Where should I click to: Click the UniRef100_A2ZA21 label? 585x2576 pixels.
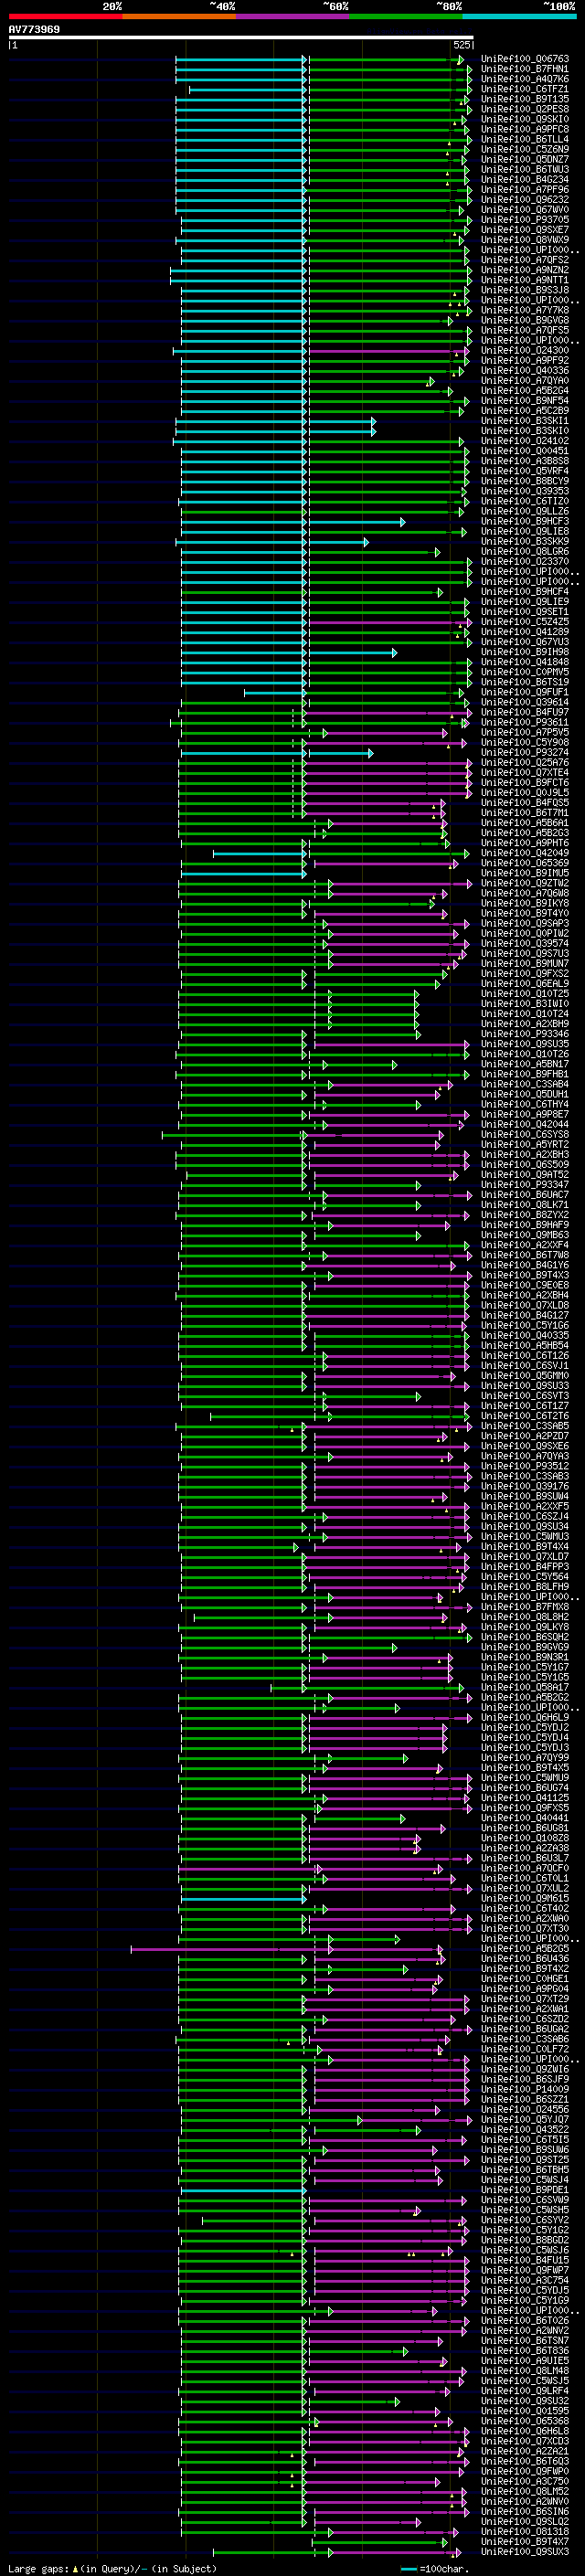(x=524, y=2451)
